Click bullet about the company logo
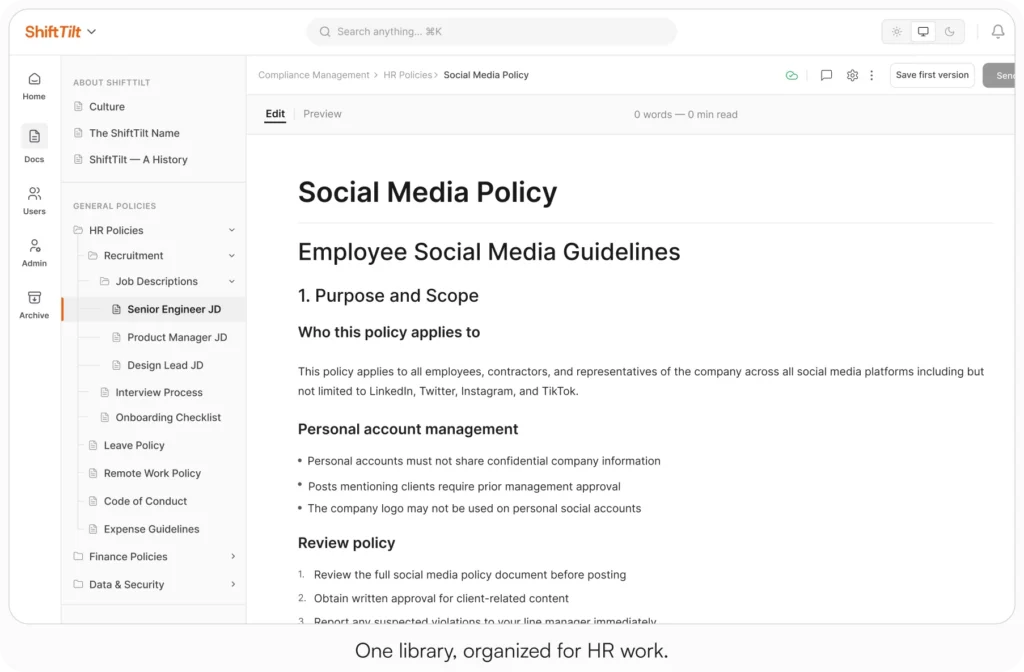This screenshot has height=672, width=1024. 474,508
